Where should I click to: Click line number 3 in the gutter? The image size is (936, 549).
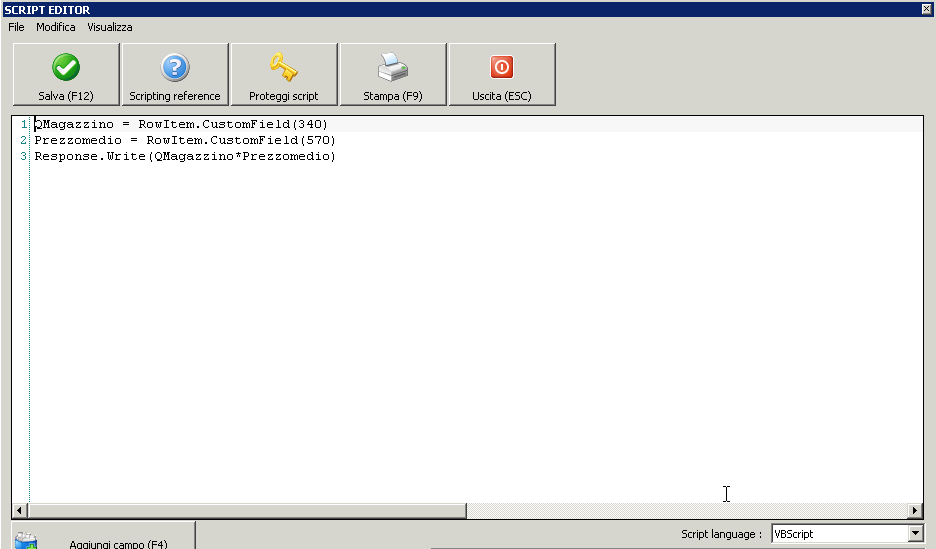coord(24,156)
